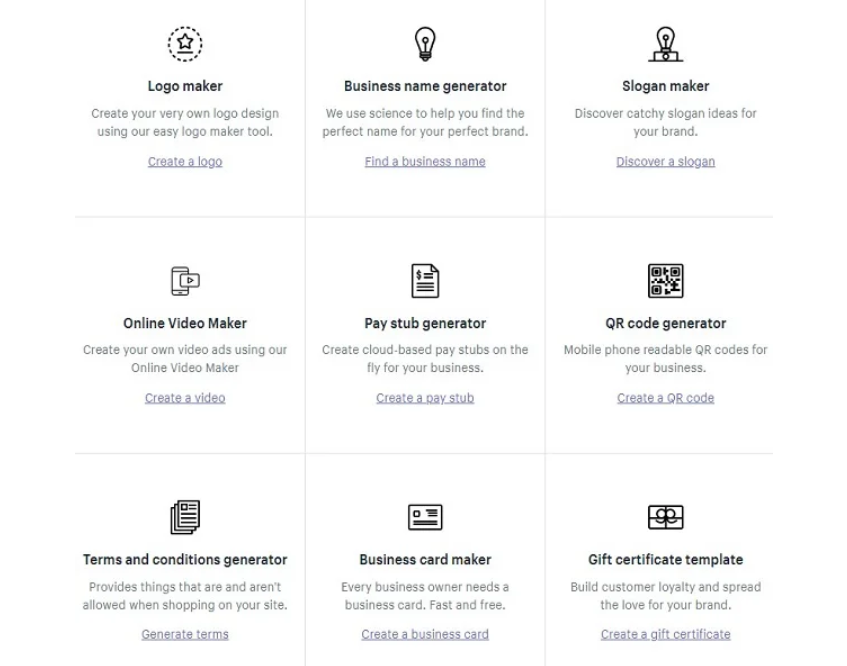Click the QR code generator heading
847x666 pixels.
coord(666,323)
